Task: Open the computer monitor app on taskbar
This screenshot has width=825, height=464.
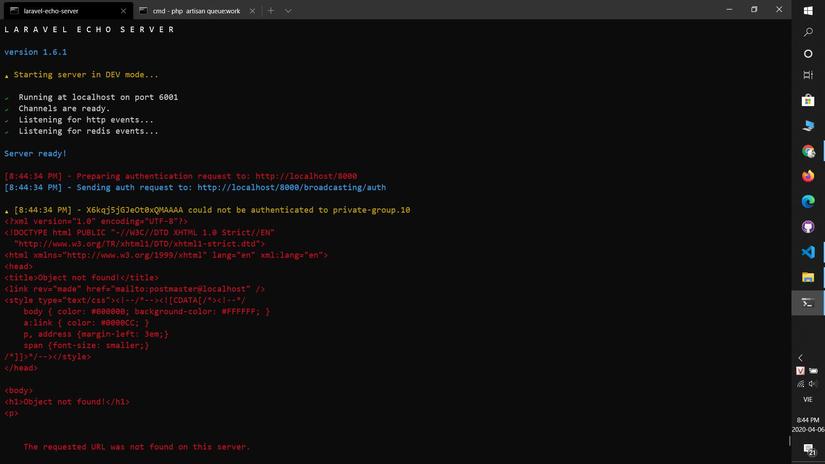Action: coord(808,125)
